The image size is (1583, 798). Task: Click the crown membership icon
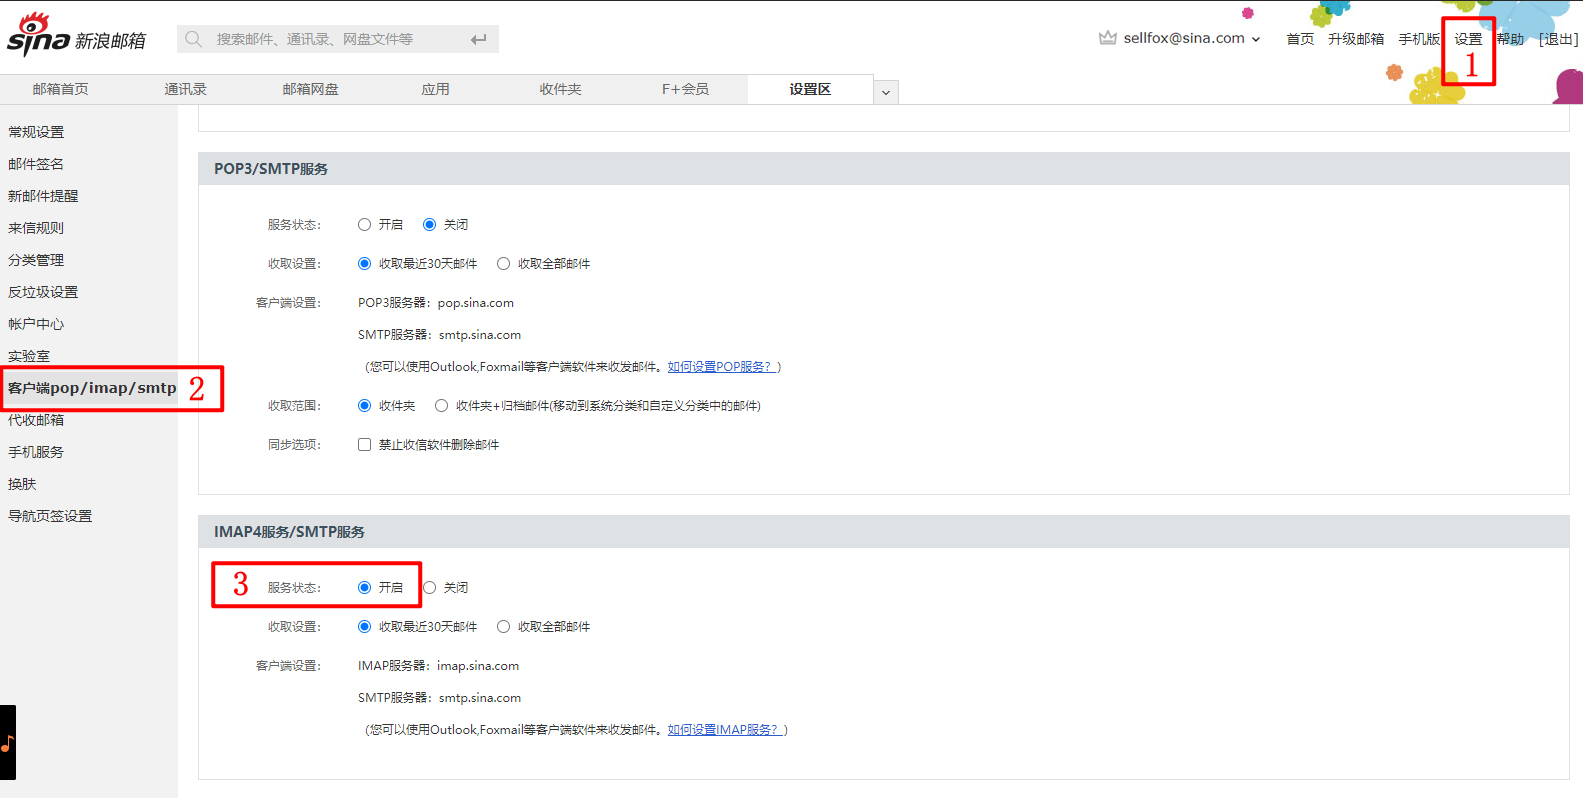pos(1107,38)
